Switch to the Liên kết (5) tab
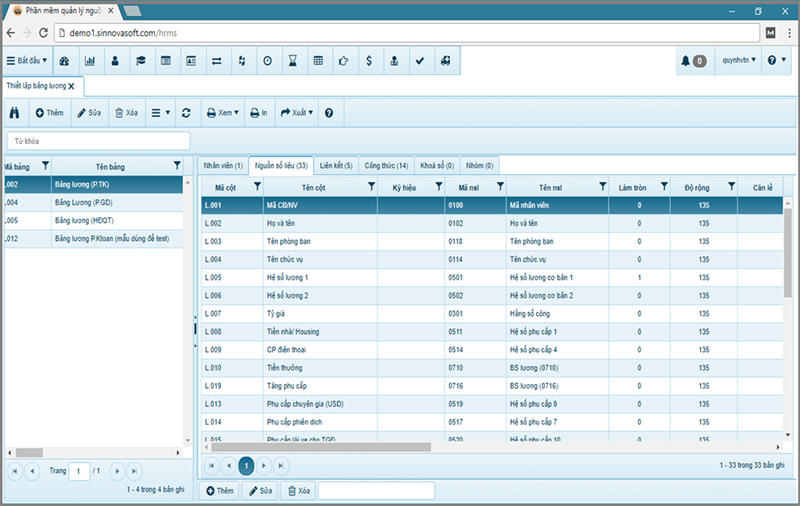This screenshot has width=800, height=506. pos(335,165)
